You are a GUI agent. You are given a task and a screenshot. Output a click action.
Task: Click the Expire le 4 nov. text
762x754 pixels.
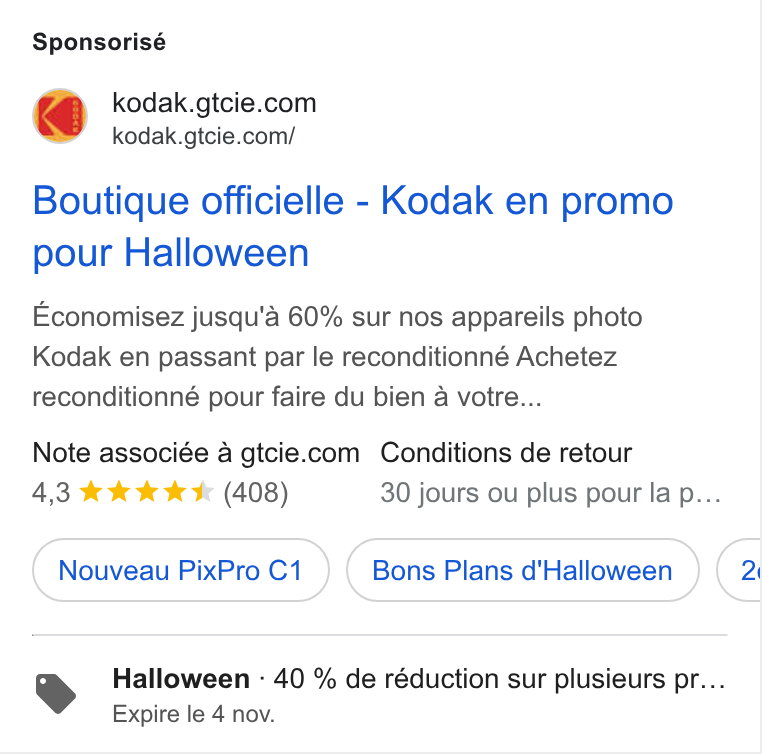pos(193,714)
